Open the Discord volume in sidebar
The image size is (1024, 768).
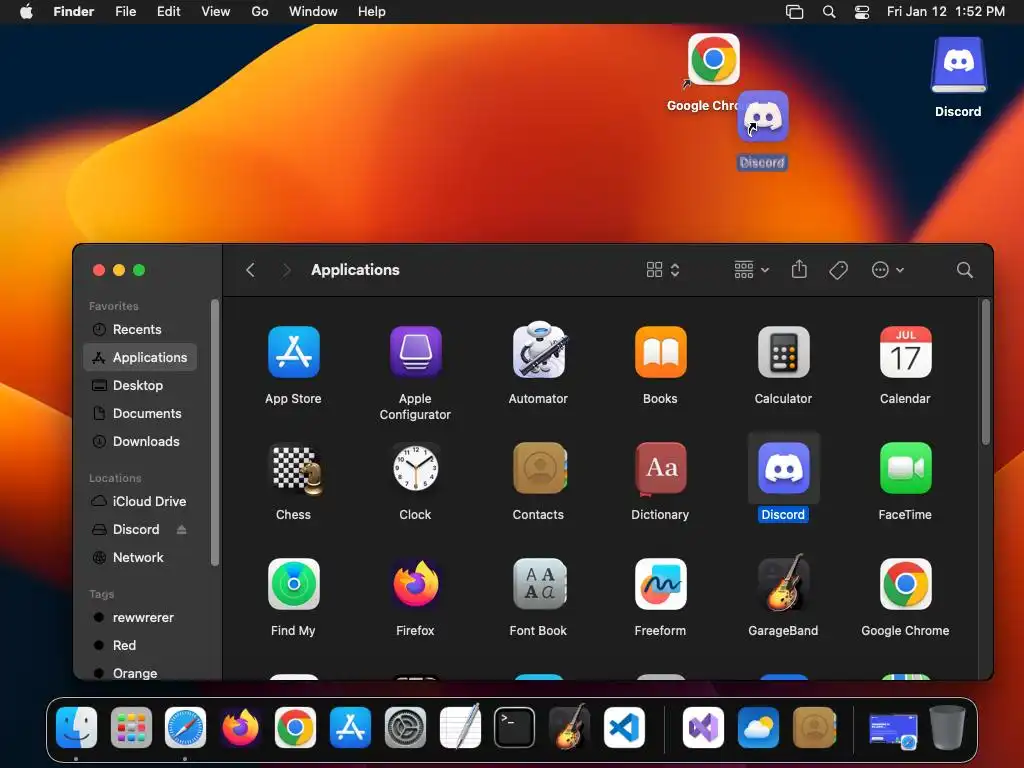[136, 530]
